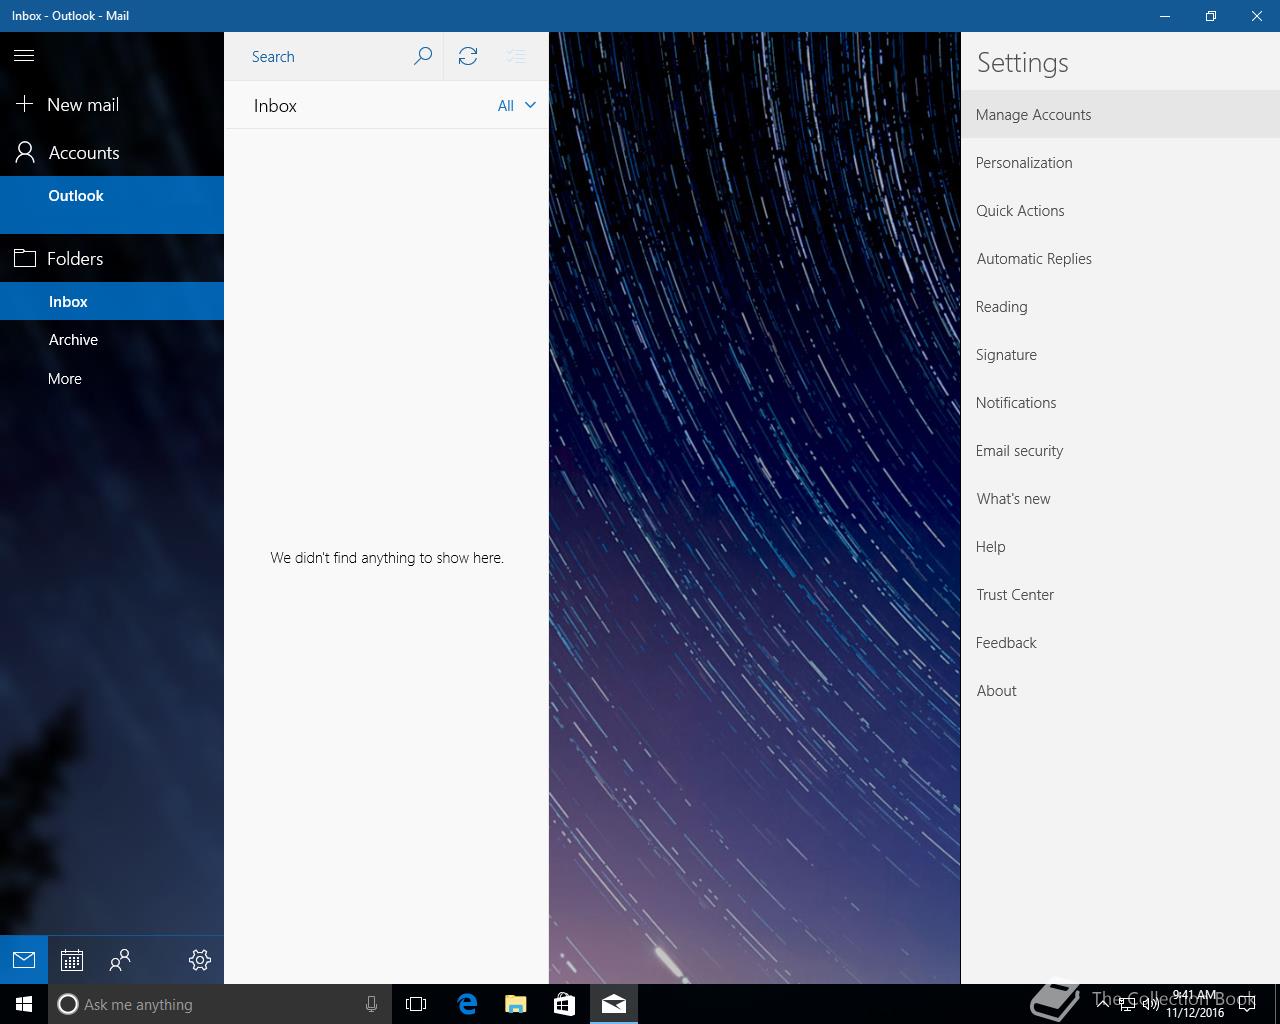The image size is (1280, 1024).
Task: Select the Outlook account
Action: pos(76,196)
